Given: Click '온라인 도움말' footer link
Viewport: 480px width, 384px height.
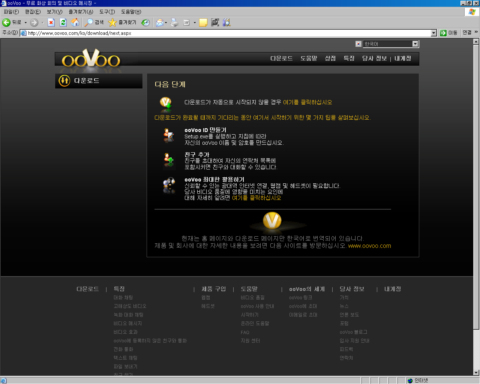Looking at the screenshot, I should pos(255,323).
